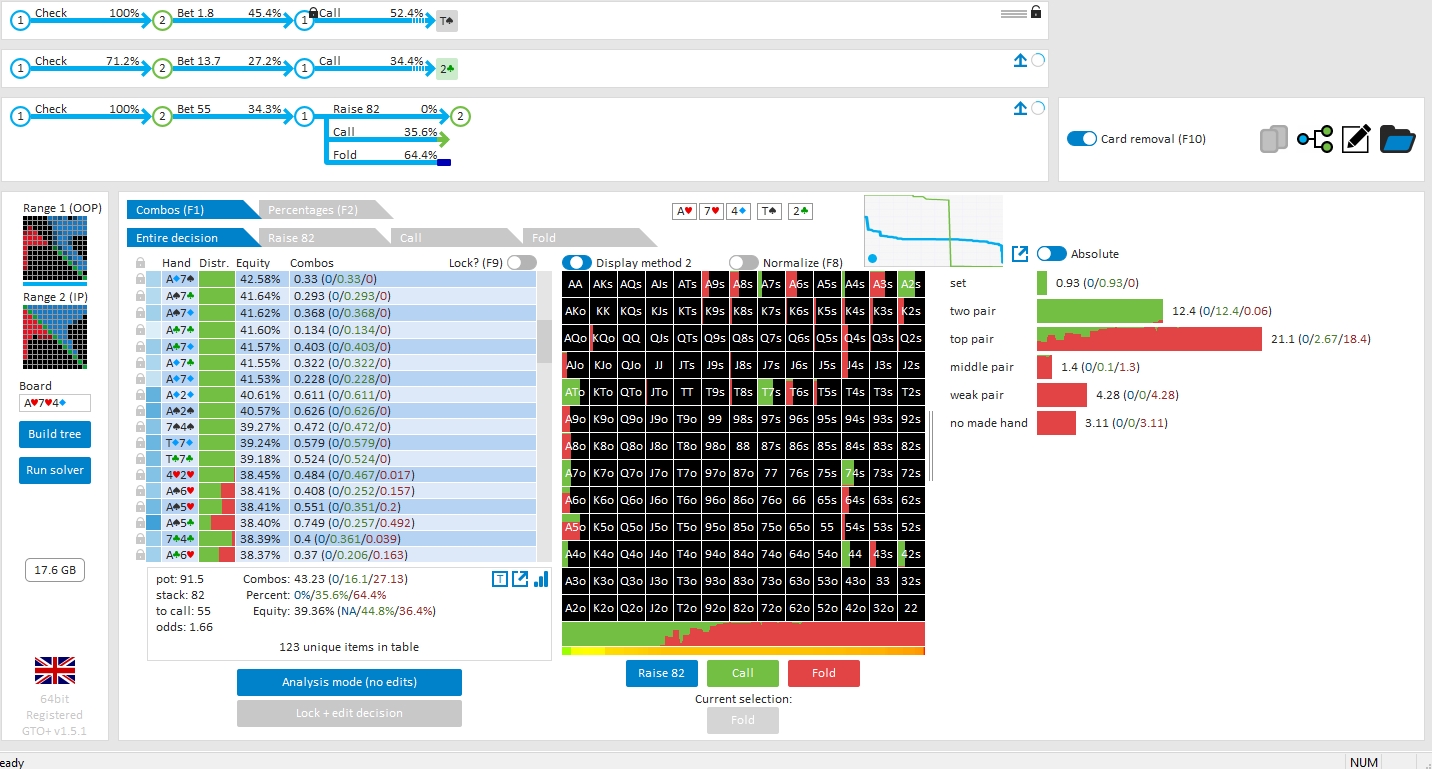Screen dimensions: 1432x769
Task: Click the gray duplicate pages icon
Action: coord(1273,139)
